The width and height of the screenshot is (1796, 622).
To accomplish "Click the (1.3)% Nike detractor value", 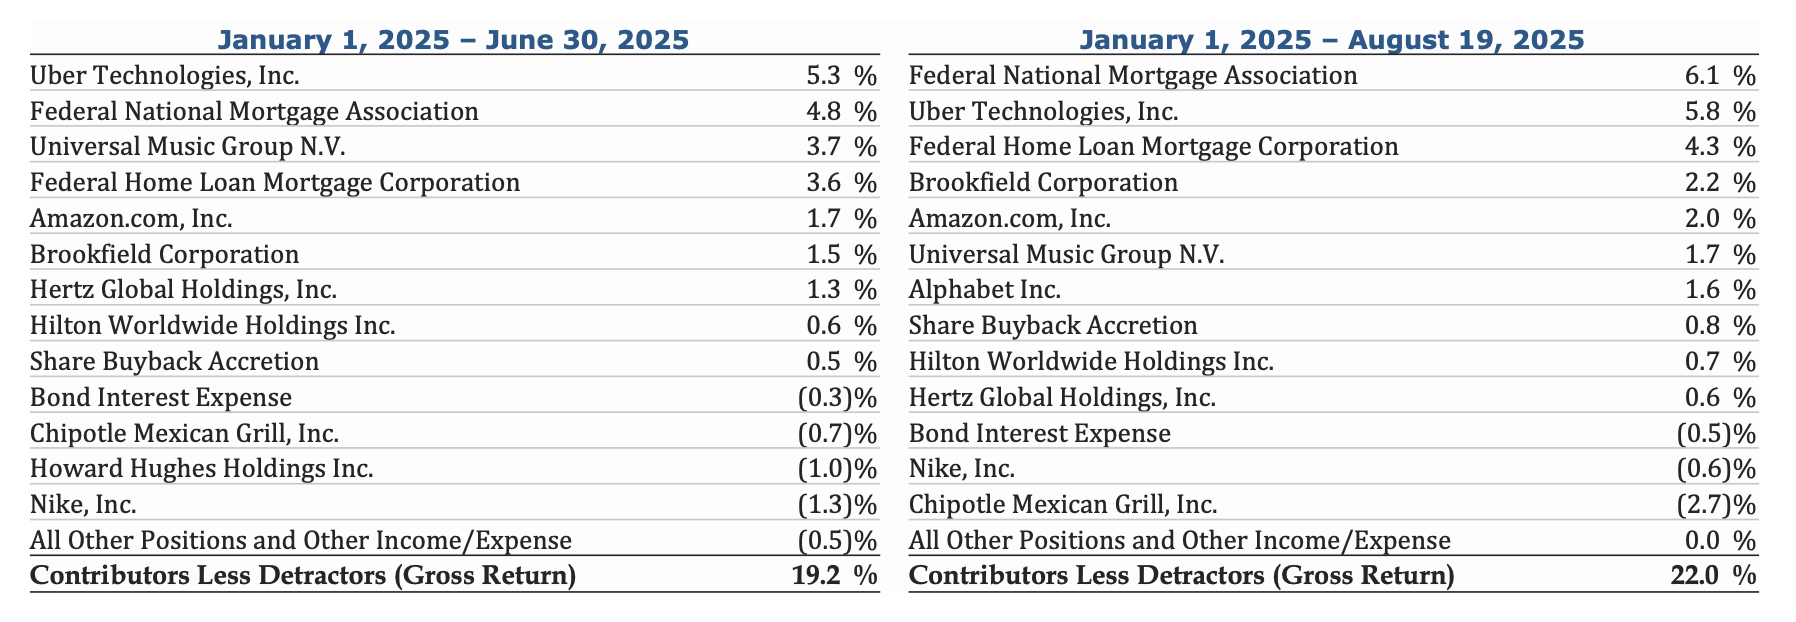I will coord(837,505).
